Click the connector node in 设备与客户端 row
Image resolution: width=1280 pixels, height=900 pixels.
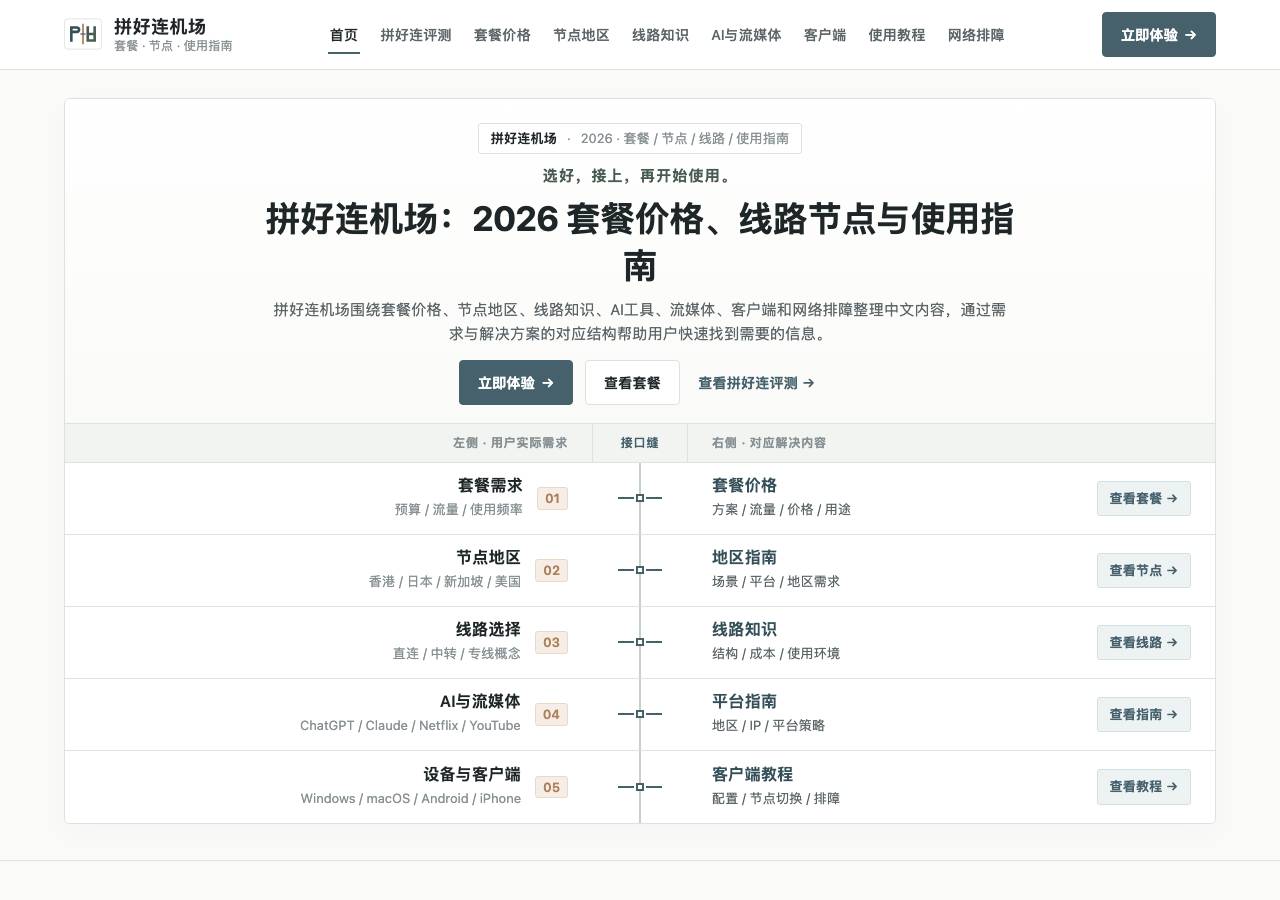point(640,787)
